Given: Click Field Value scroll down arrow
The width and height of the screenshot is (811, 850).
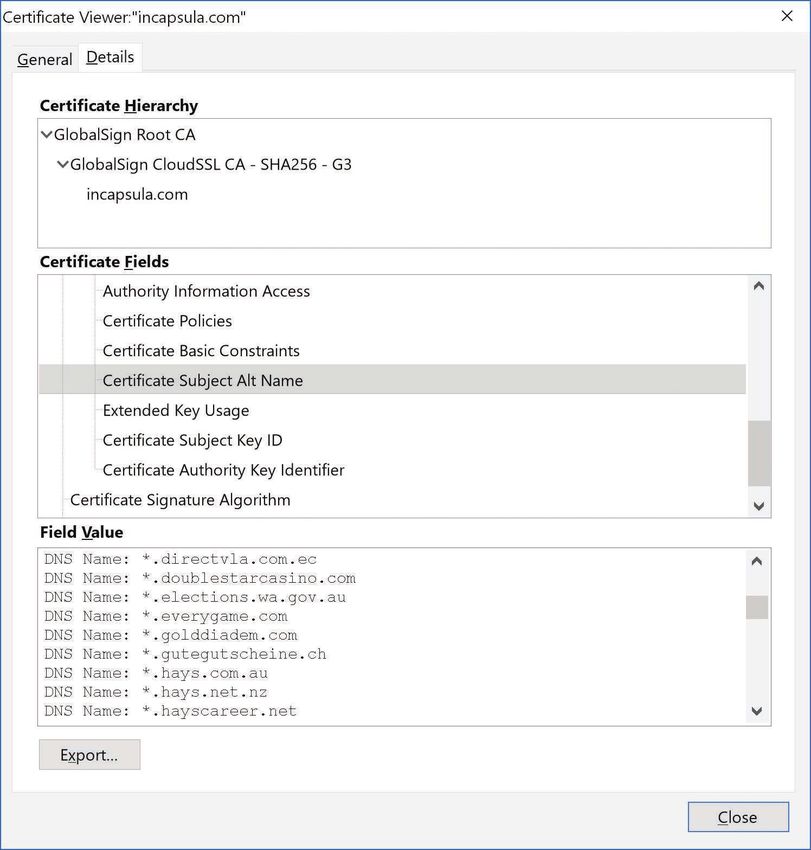Looking at the screenshot, I should click(x=757, y=711).
